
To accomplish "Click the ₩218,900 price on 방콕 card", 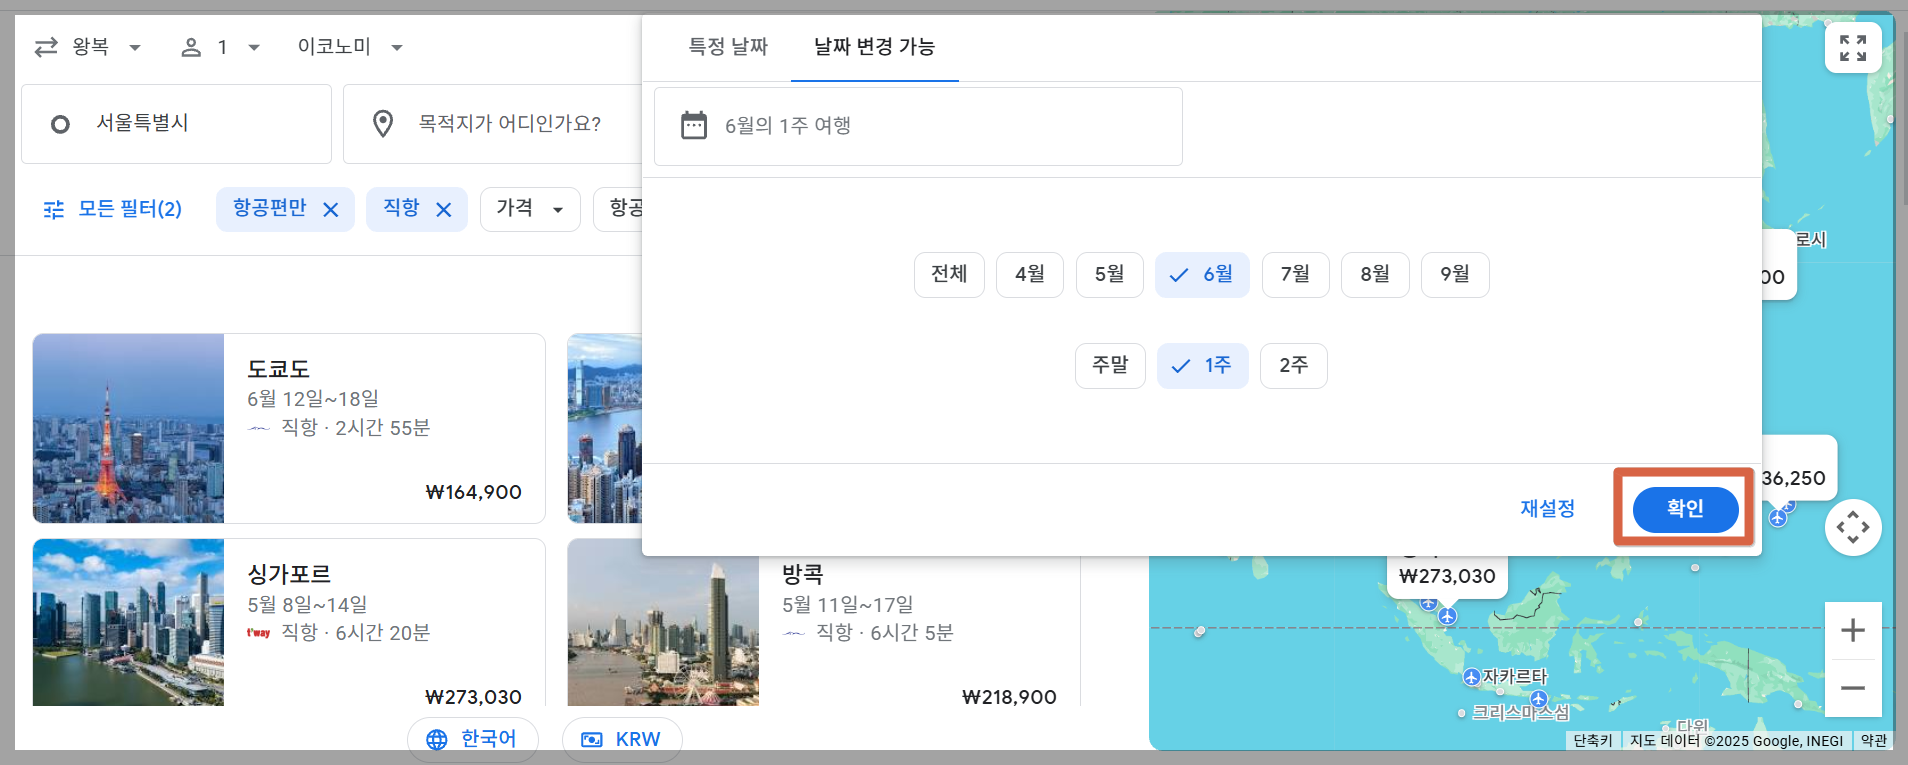I will pyautogui.click(x=1009, y=697).
